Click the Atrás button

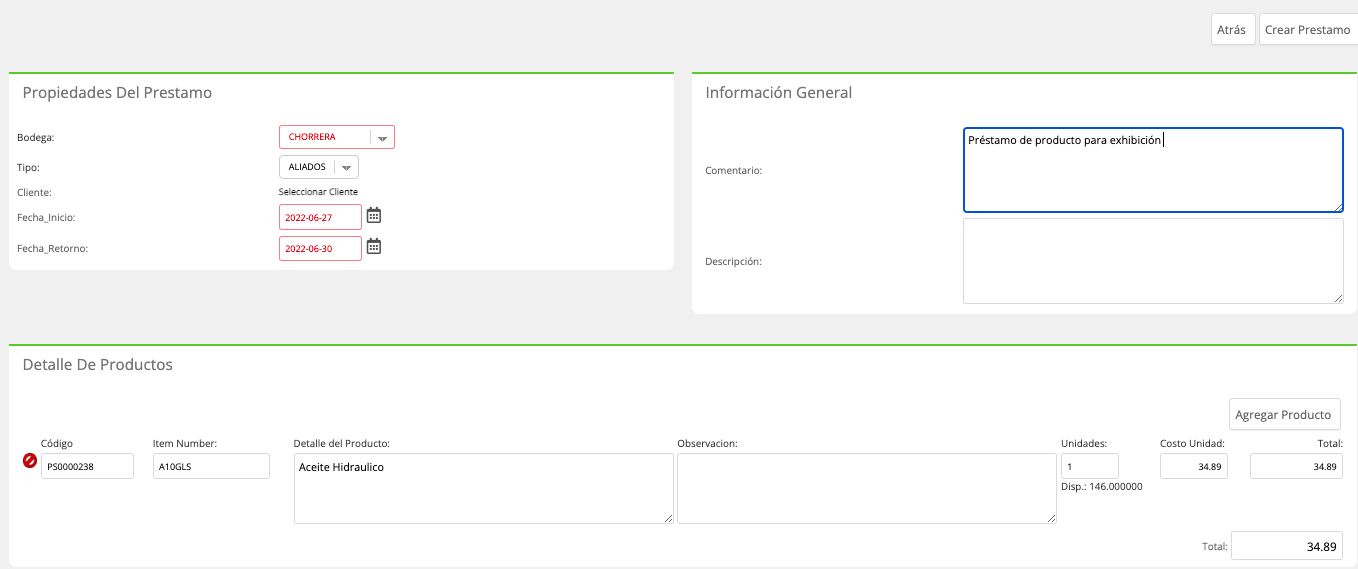1232,30
